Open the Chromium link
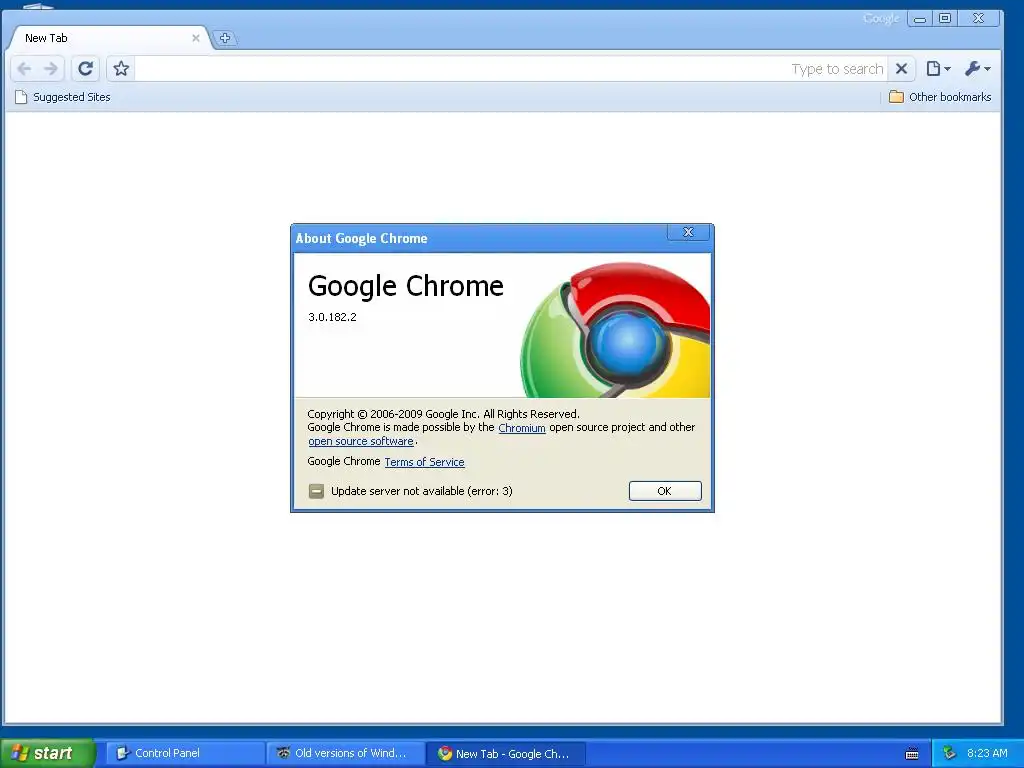 (522, 428)
